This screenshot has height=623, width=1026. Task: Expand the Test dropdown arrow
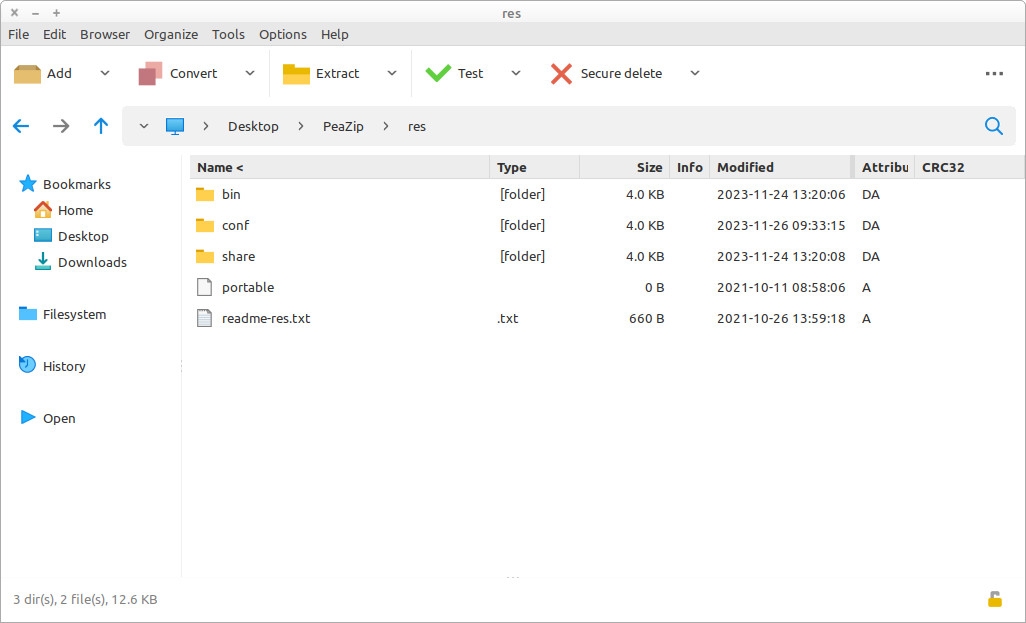[x=516, y=73]
